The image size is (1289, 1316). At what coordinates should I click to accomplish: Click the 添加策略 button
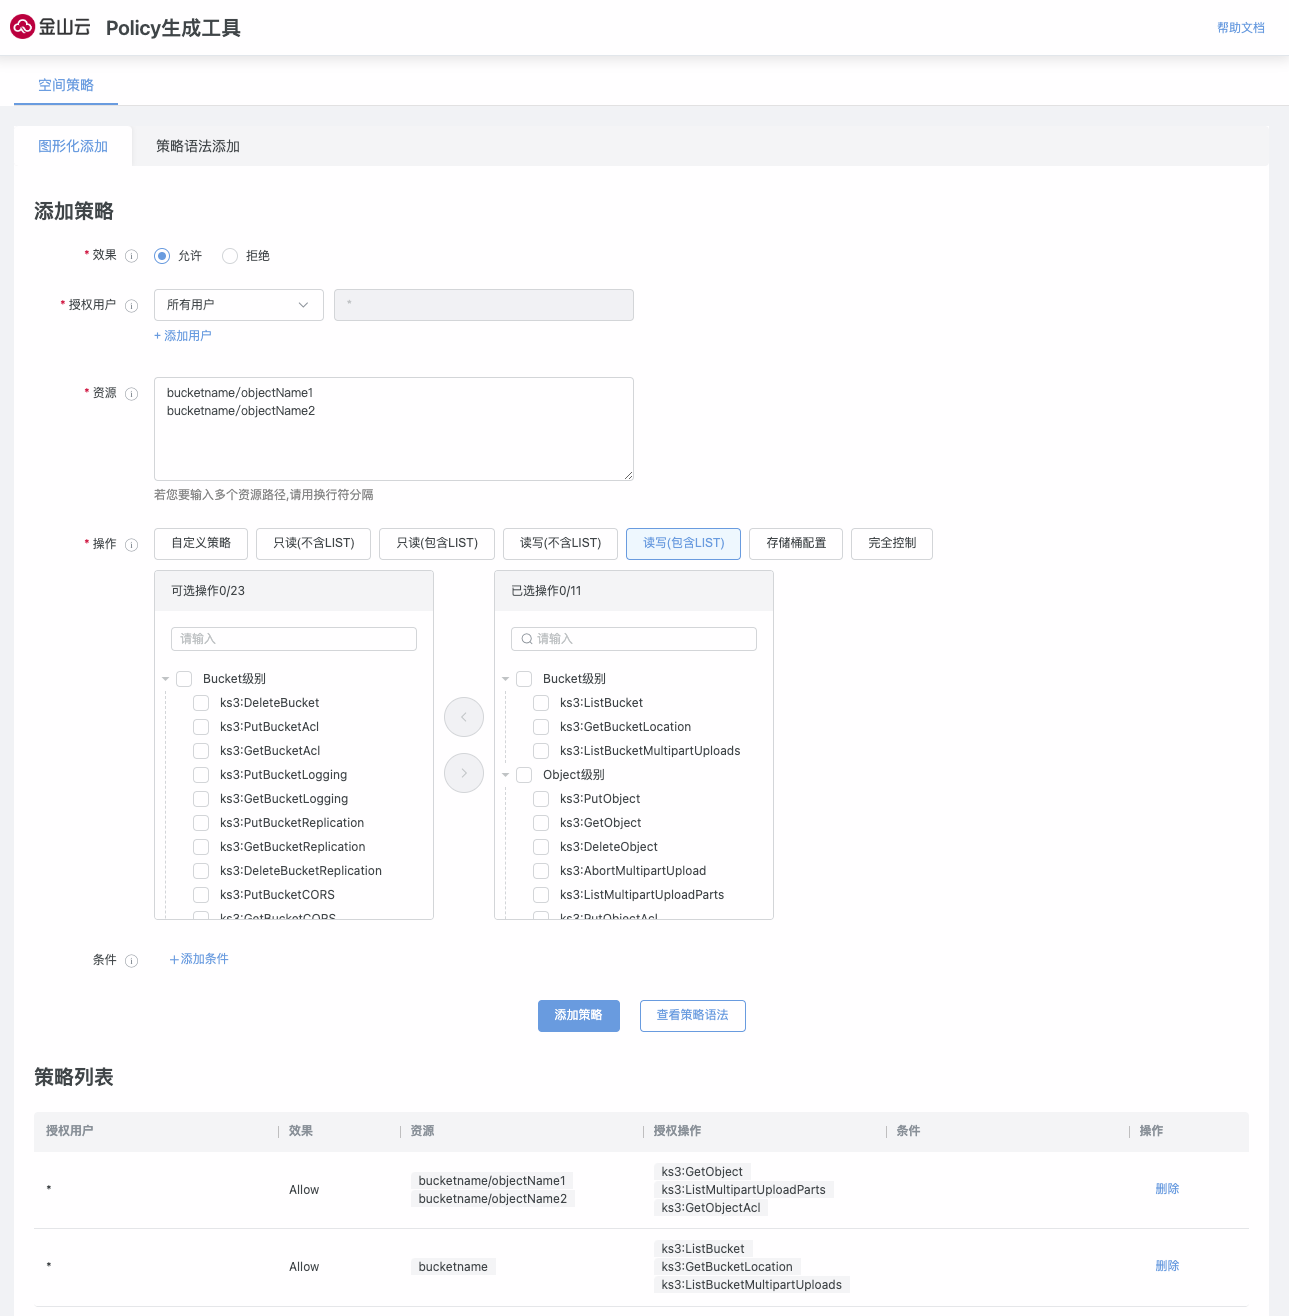(578, 1015)
